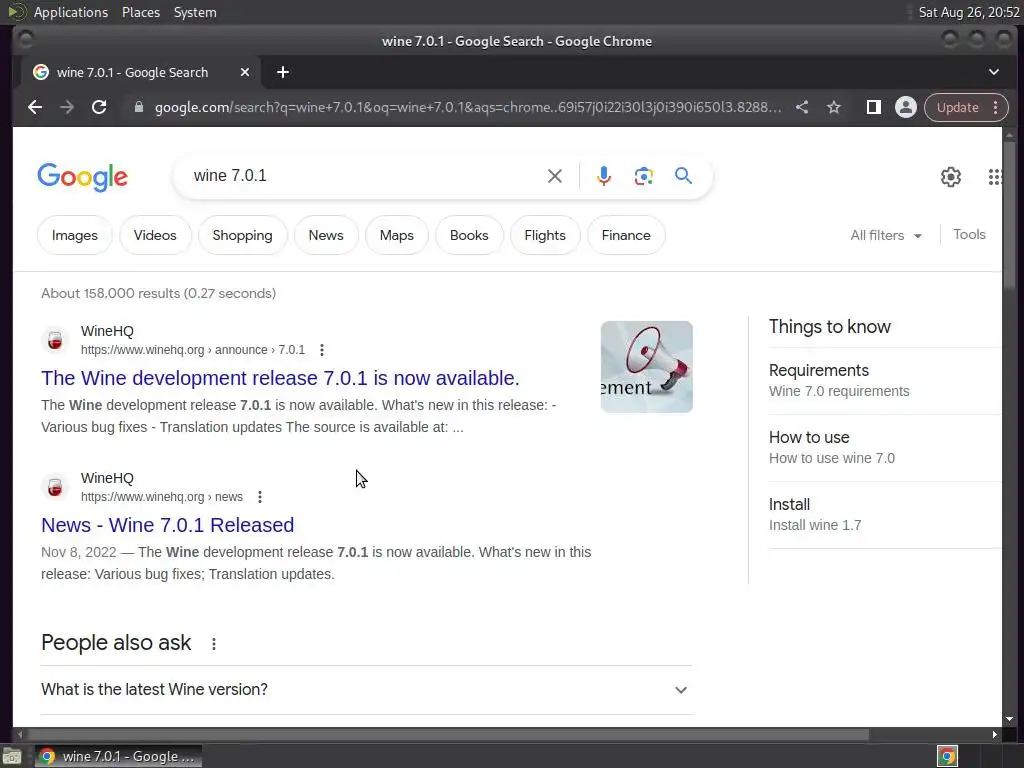The image size is (1024, 768).
Task: Open the Chrome profile avatar
Action: coord(906,107)
